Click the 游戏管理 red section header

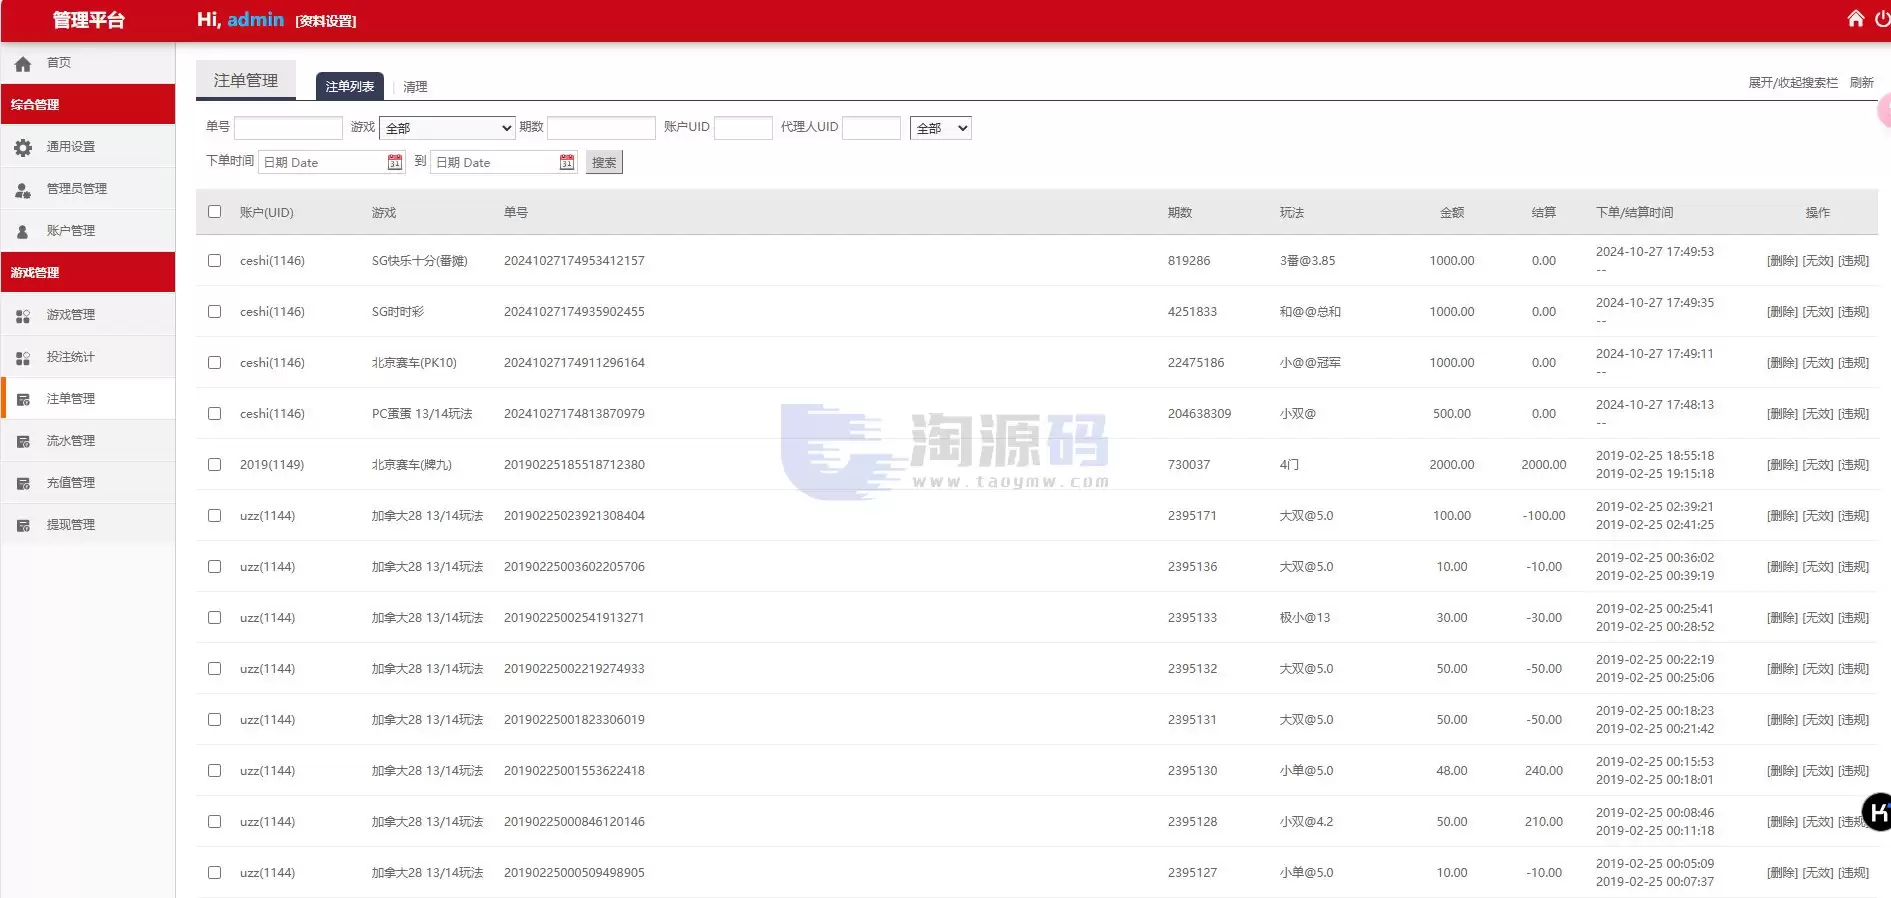[x=88, y=272]
